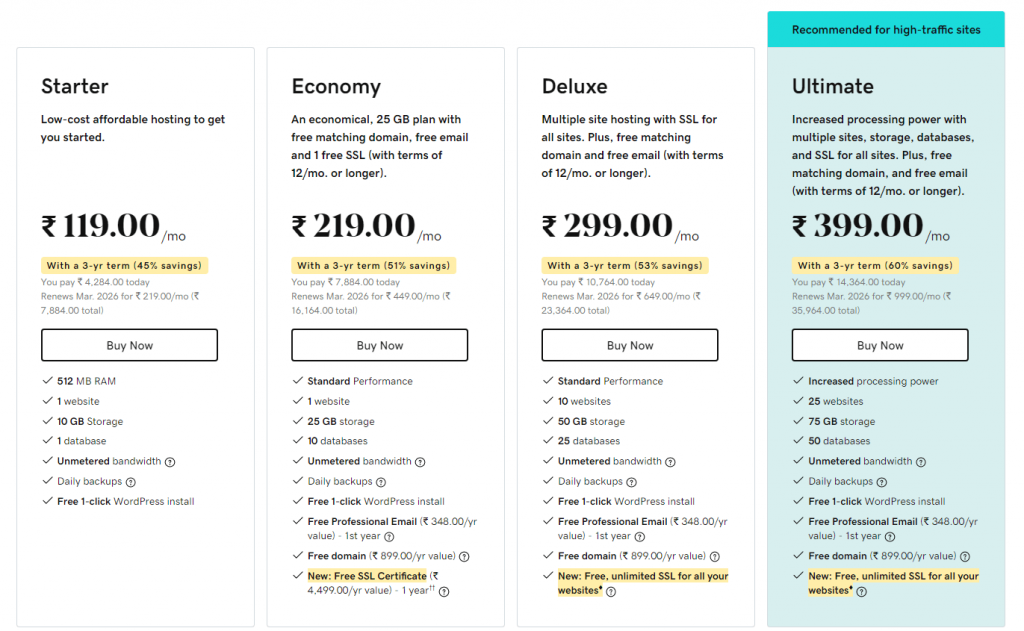Show Unmetered bandwidth info in Ultimate plan

[x=921, y=462]
